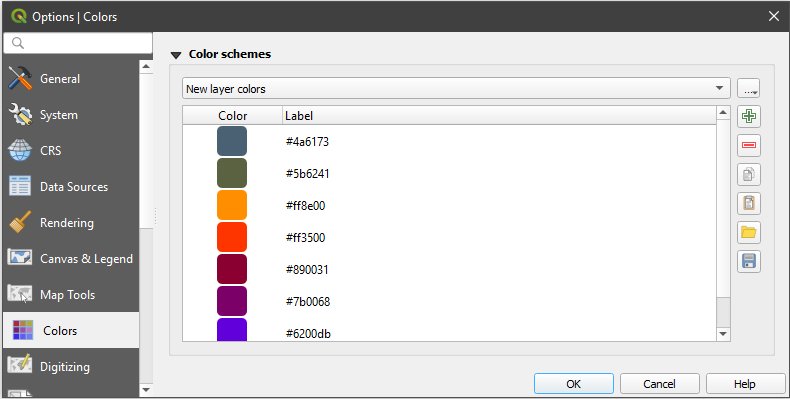Open the Digitizing settings page
Image resolution: width=790 pixels, height=399 pixels.
click(71, 367)
